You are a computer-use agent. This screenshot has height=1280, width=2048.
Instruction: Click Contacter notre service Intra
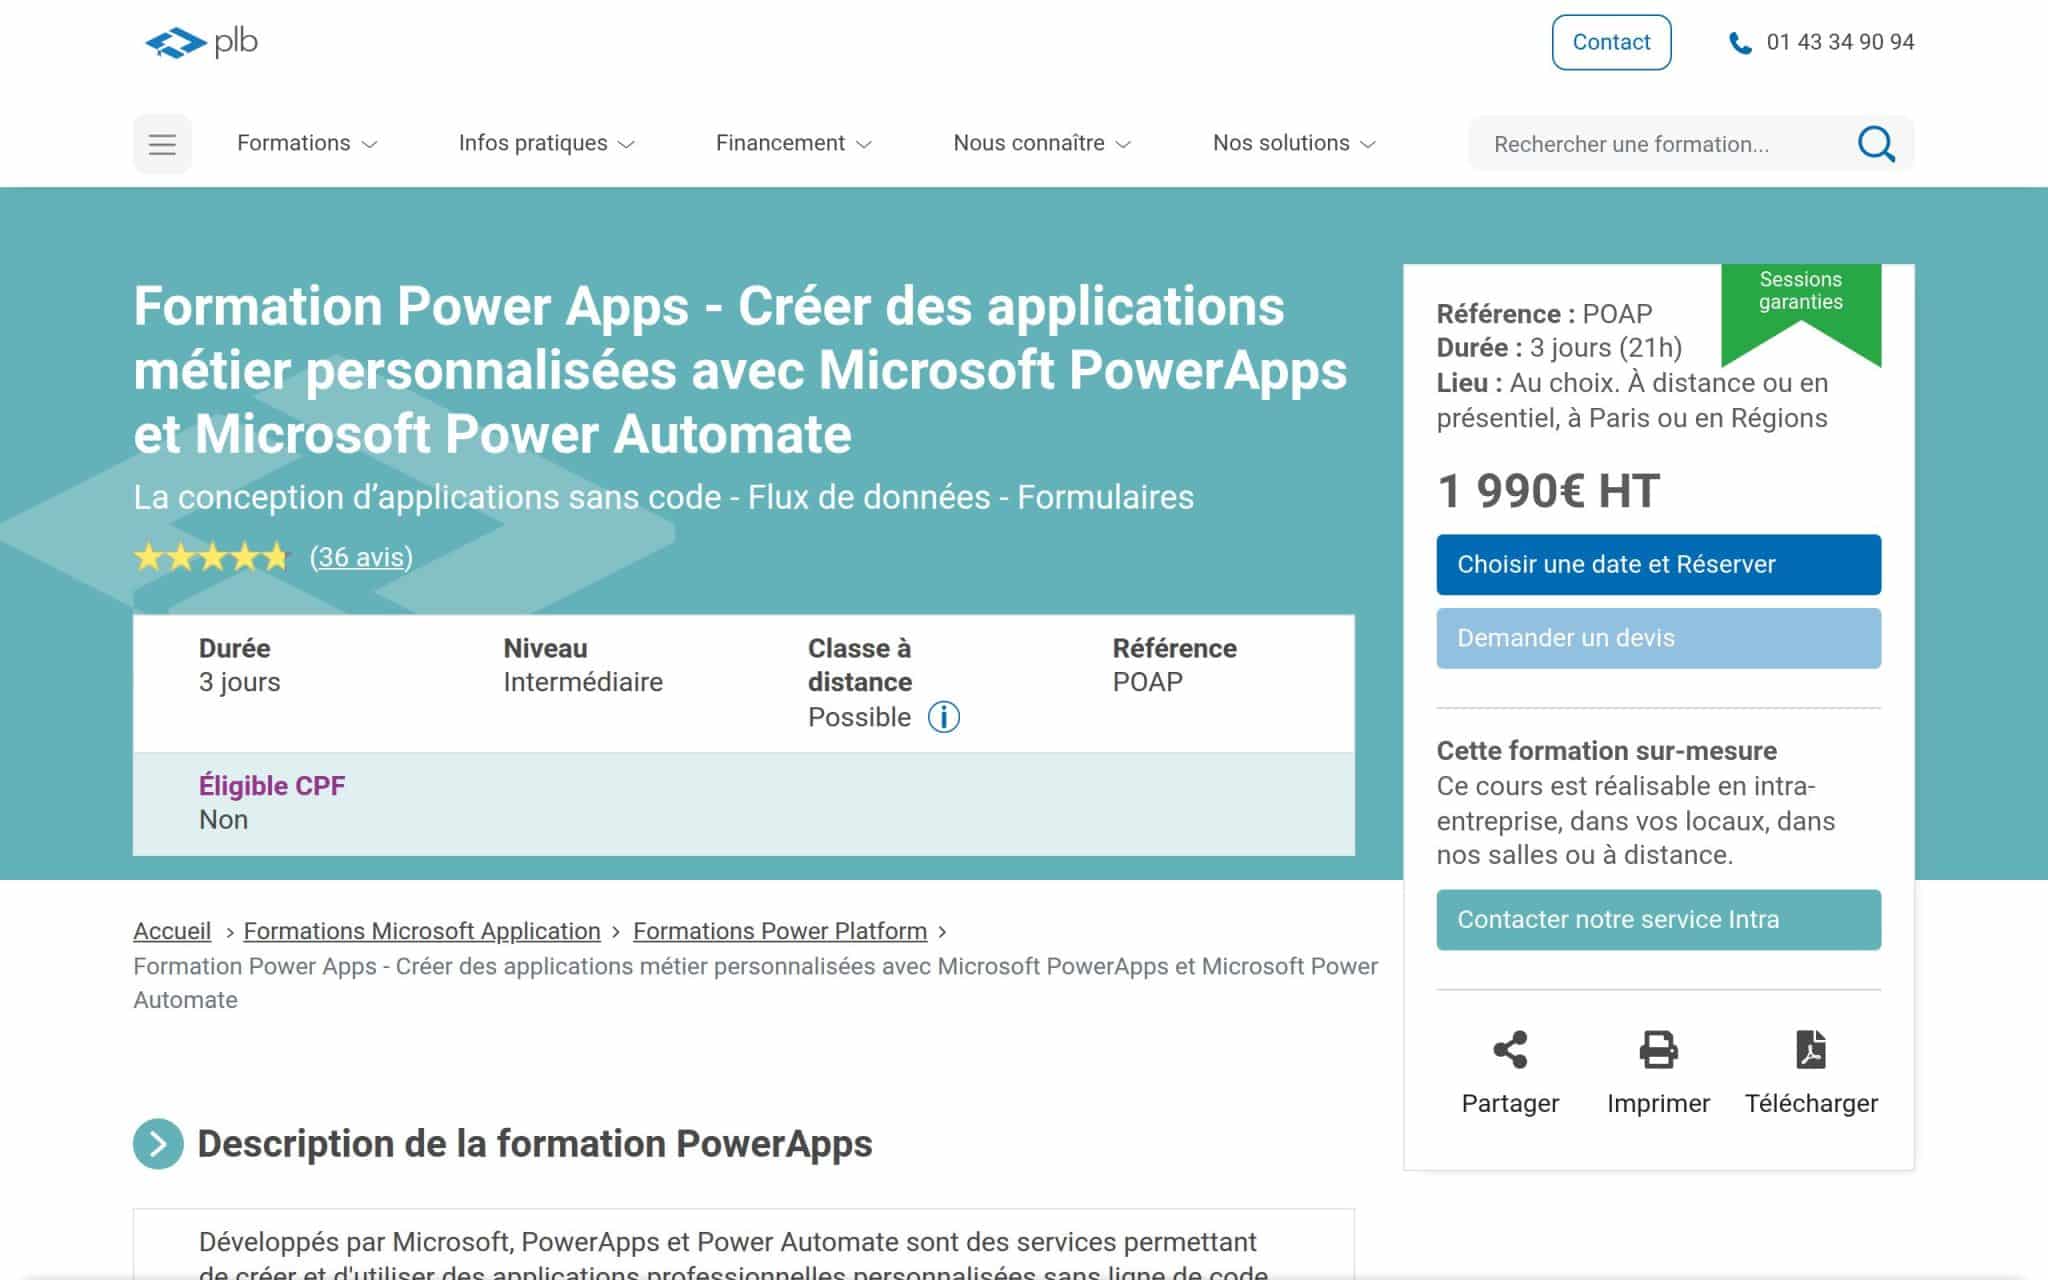click(1658, 920)
